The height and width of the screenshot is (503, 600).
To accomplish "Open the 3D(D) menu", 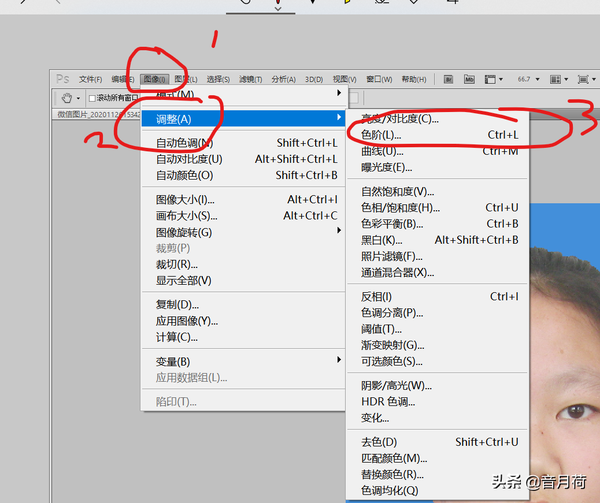I will (314, 79).
